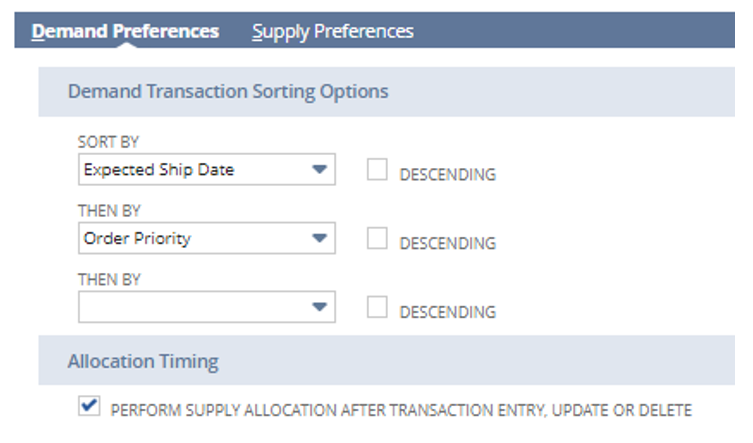Open the Supply Preferences tab

tap(332, 31)
